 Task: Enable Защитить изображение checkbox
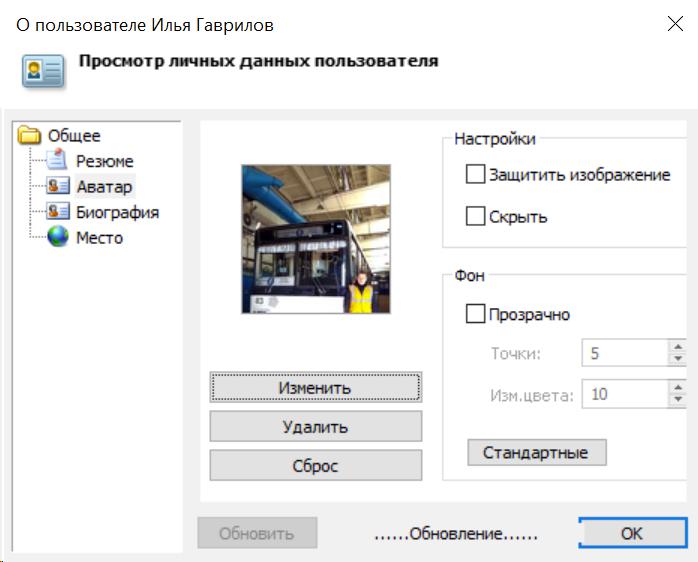point(475,174)
